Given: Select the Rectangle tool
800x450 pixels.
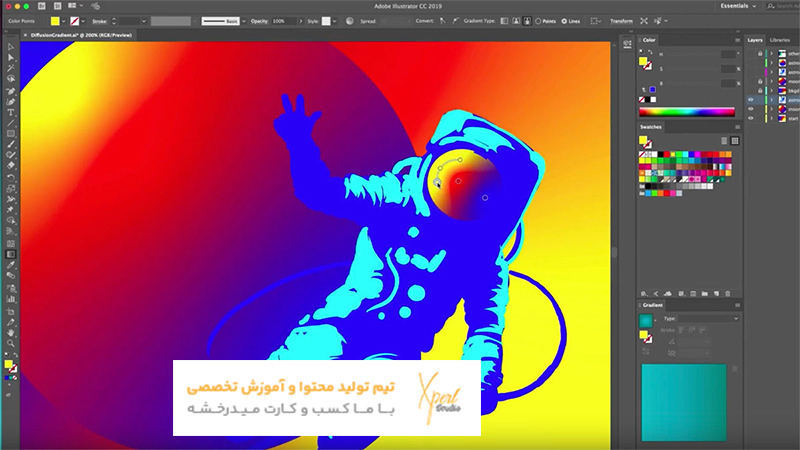Looking at the screenshot, I should (11, 134).
